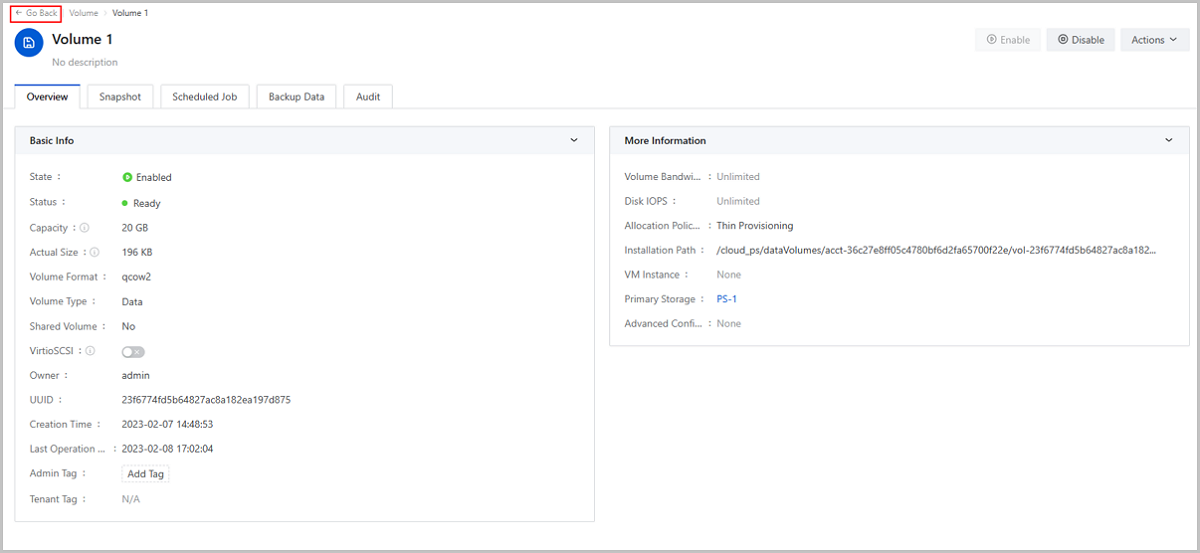Click the Go Back arrow icon
This screenshot has width=1200, height=553.
pyautogui.click(x=19, y=13)
